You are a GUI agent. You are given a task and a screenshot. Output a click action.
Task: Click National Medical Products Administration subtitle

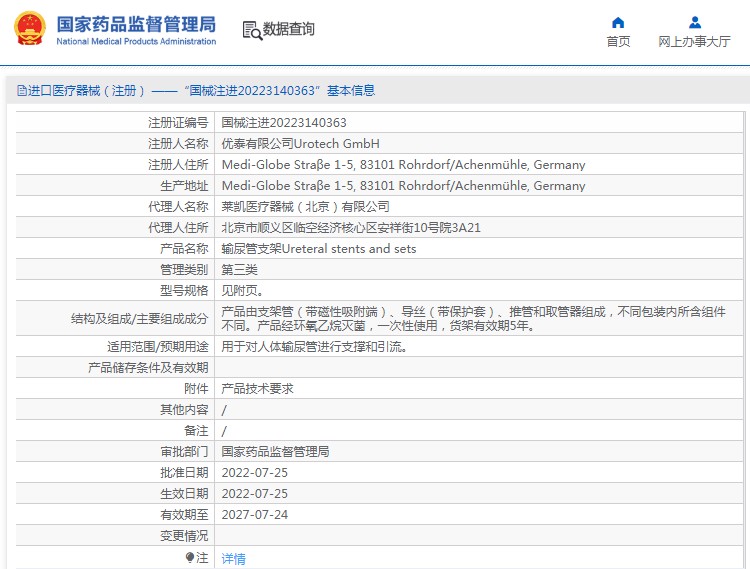pos(136,42)
